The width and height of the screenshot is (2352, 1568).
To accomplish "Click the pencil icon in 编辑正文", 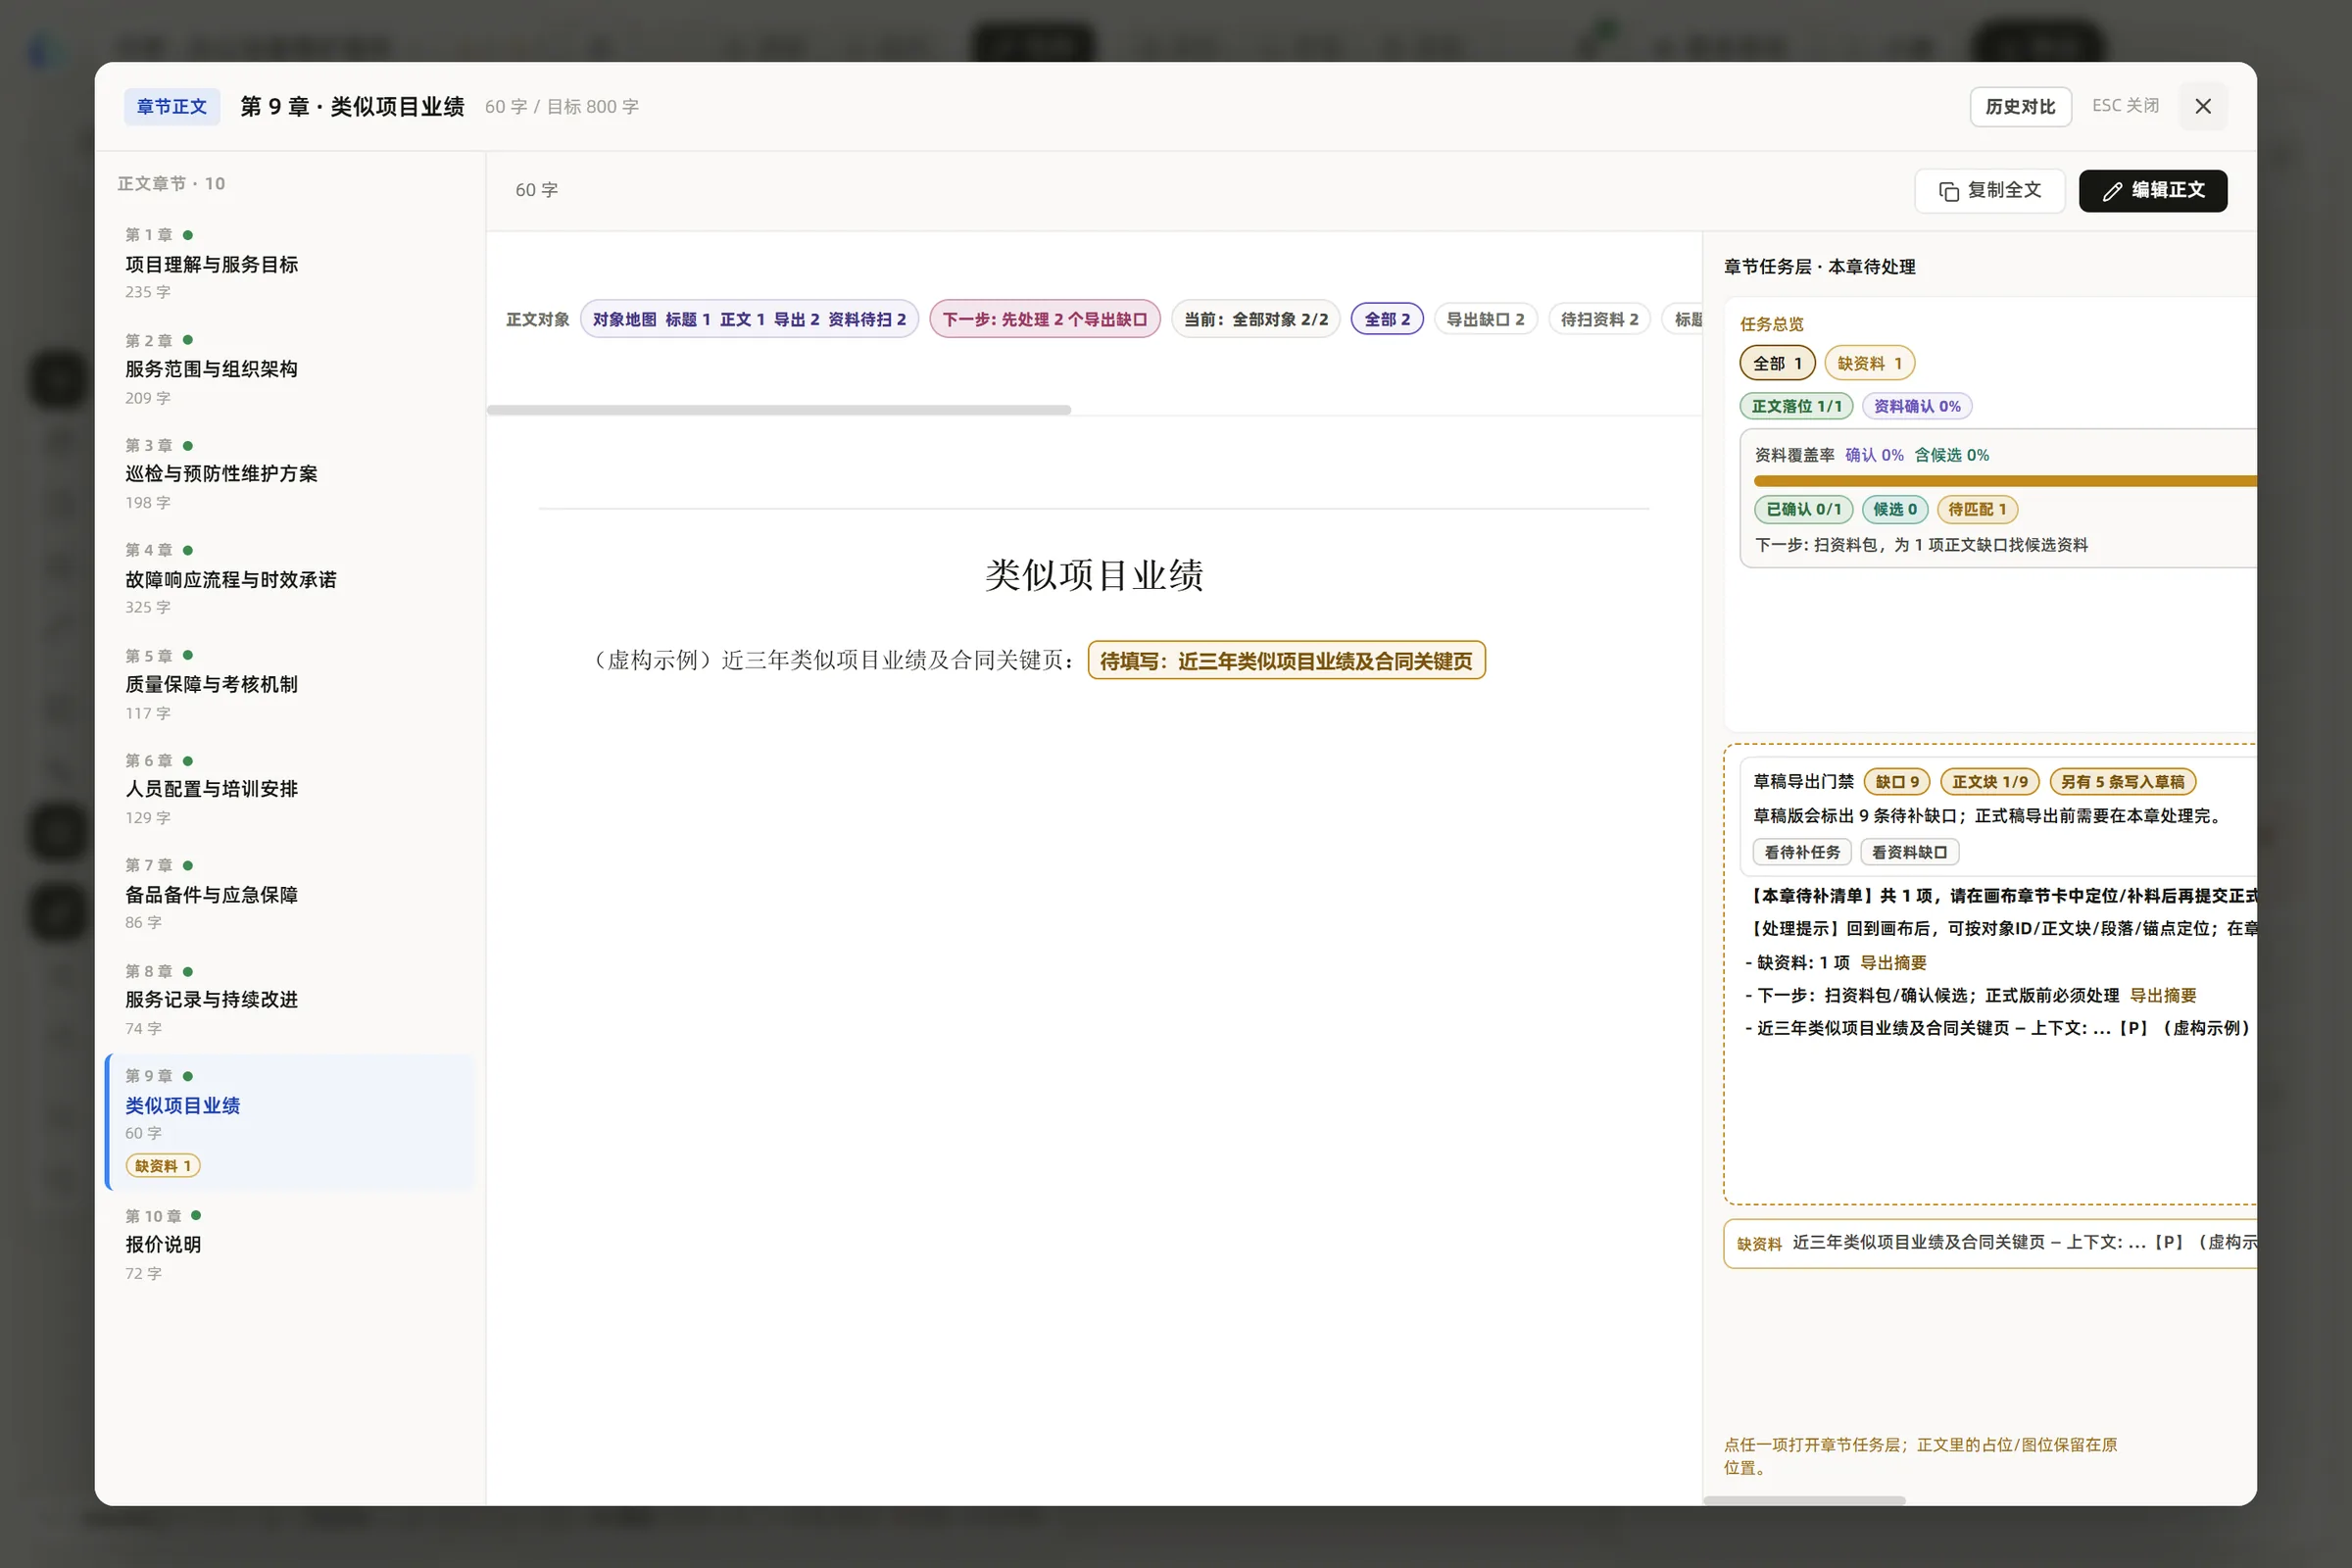I will [x=2112, y=191].
